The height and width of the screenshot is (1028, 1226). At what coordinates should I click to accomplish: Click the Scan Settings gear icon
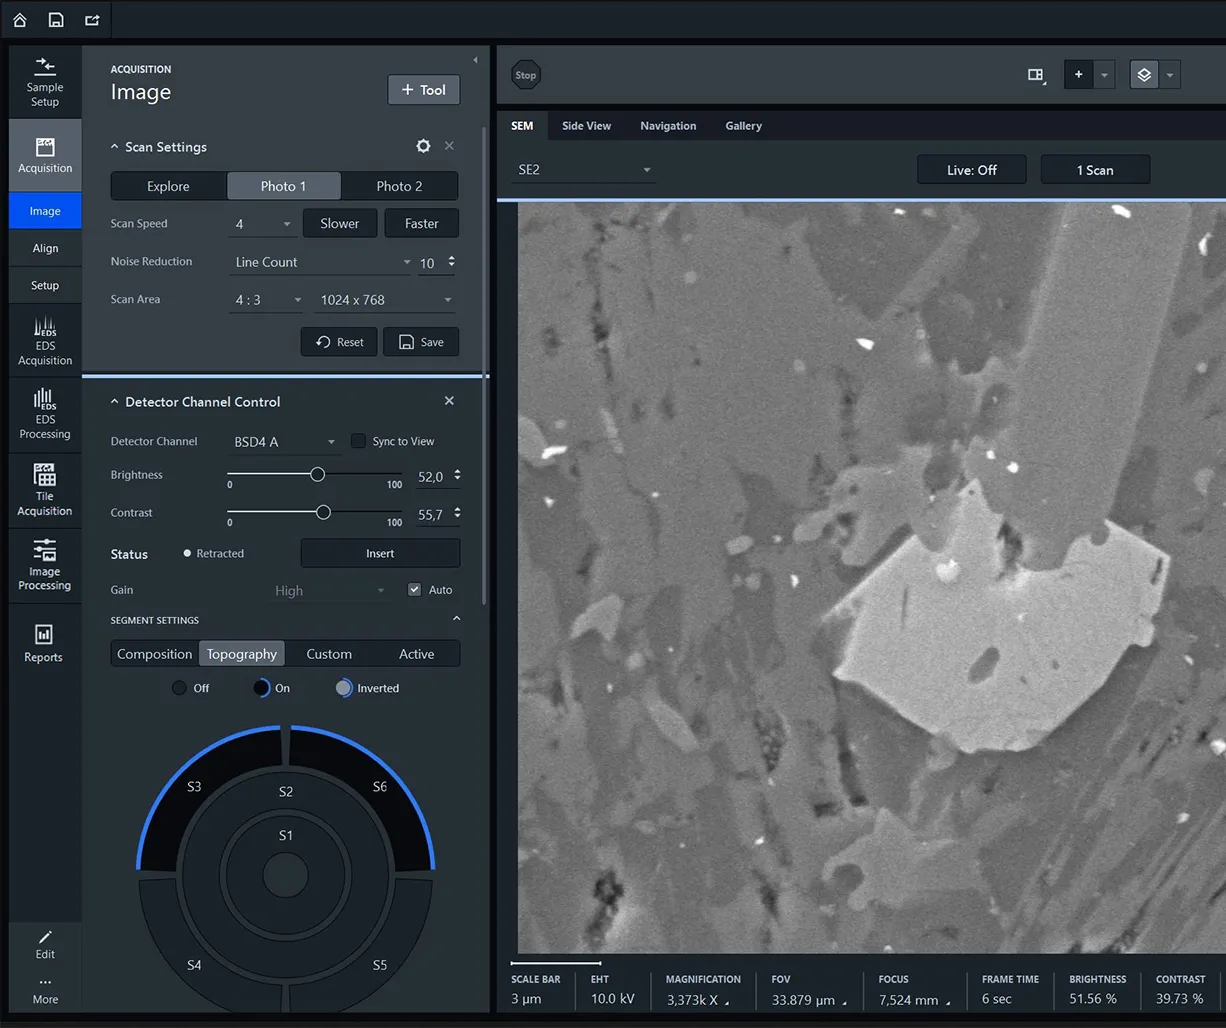click(x=423, y=146)
